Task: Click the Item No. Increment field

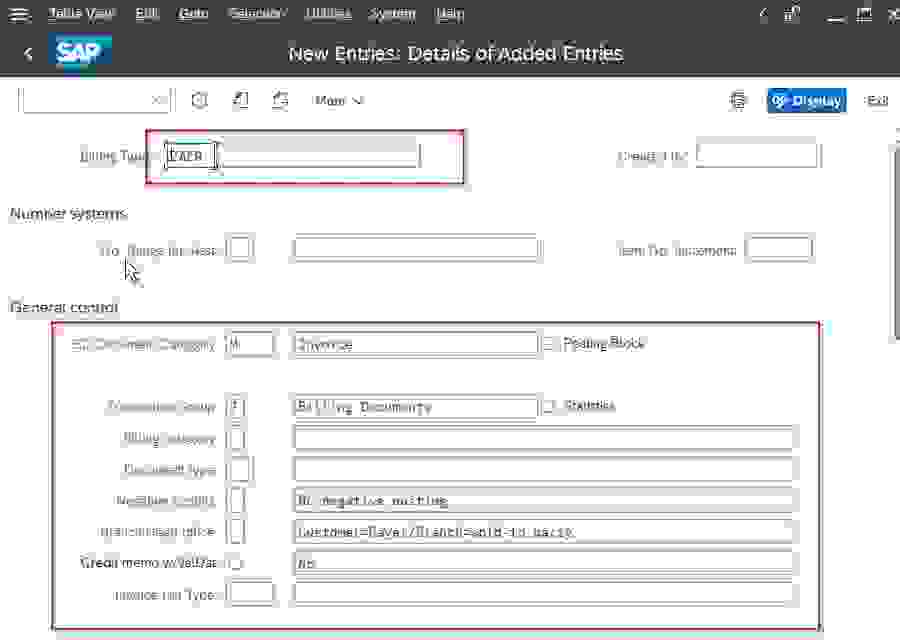Action: 779,249
